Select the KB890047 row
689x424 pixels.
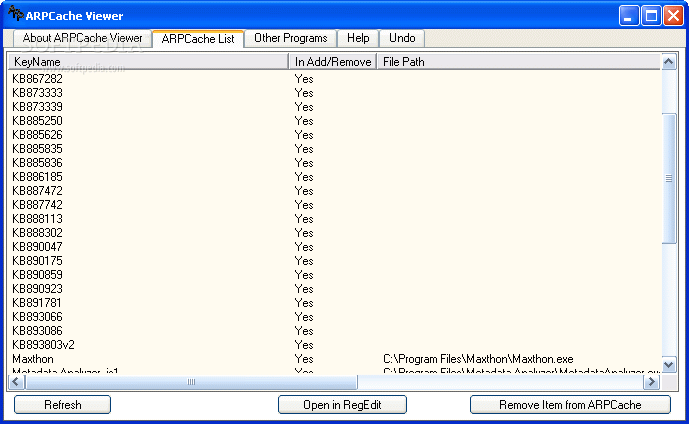point(334,247)
